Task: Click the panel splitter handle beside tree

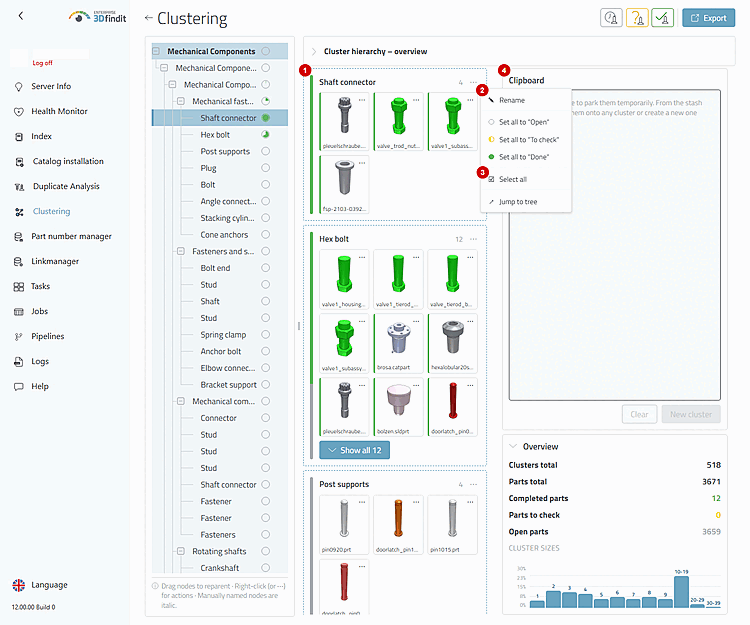Action: pyautogui.click(x=299, y=326)
